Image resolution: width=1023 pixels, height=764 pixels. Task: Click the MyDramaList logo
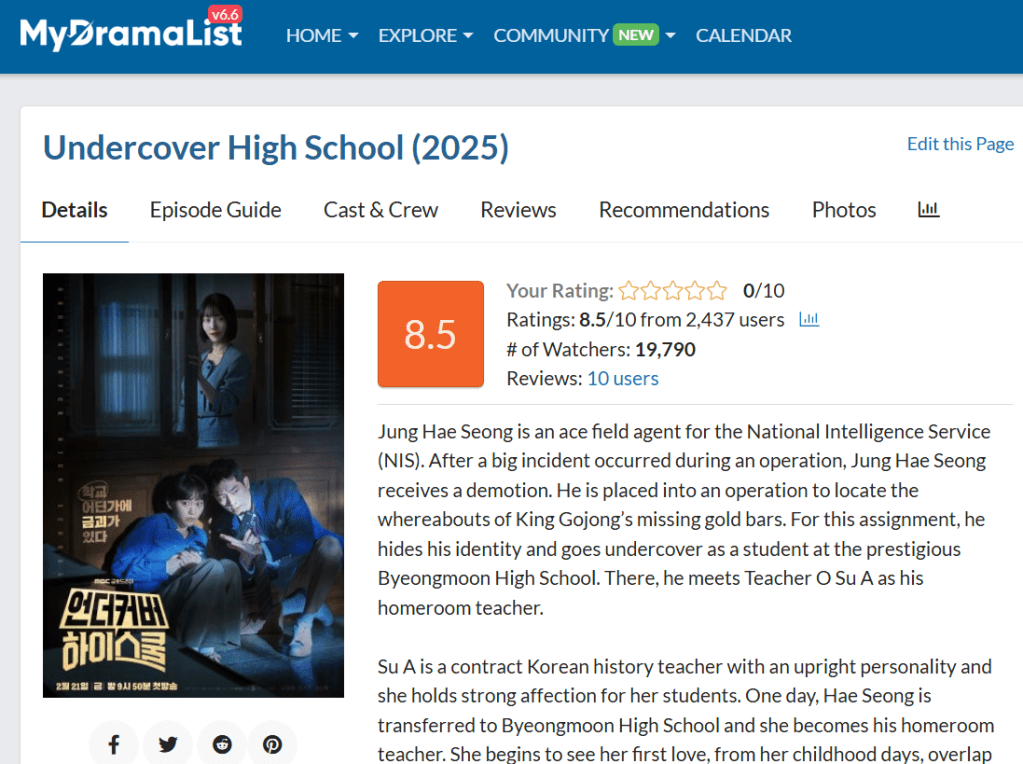tap(131, 31)
